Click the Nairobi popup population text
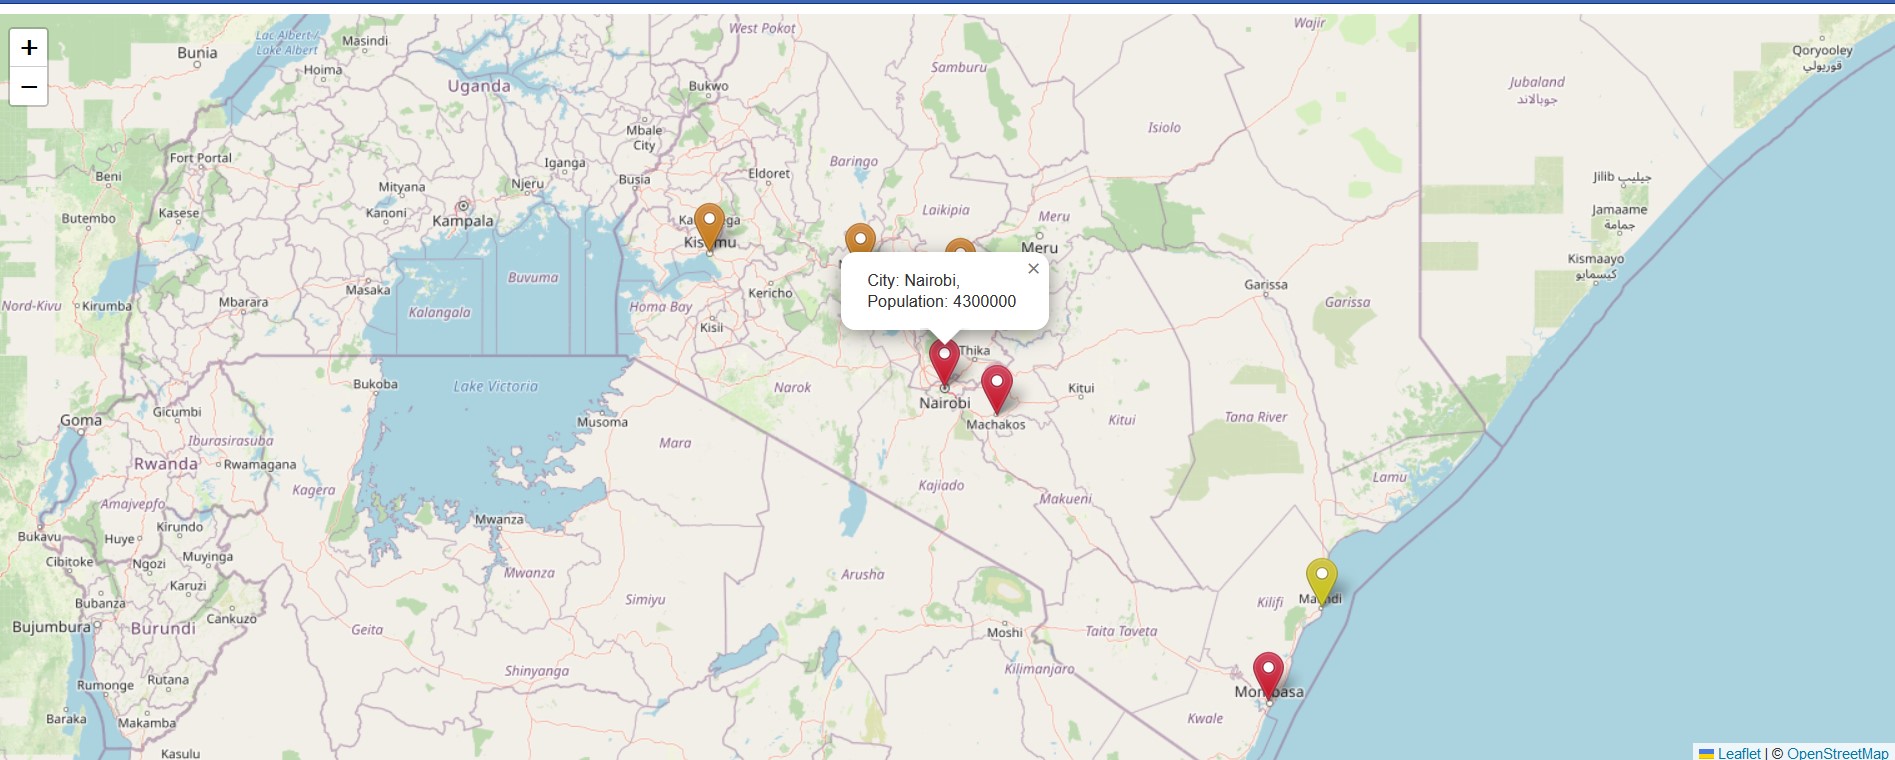Screen dimensions: 1895x760 pyautogui.click(x=941, y=301)
